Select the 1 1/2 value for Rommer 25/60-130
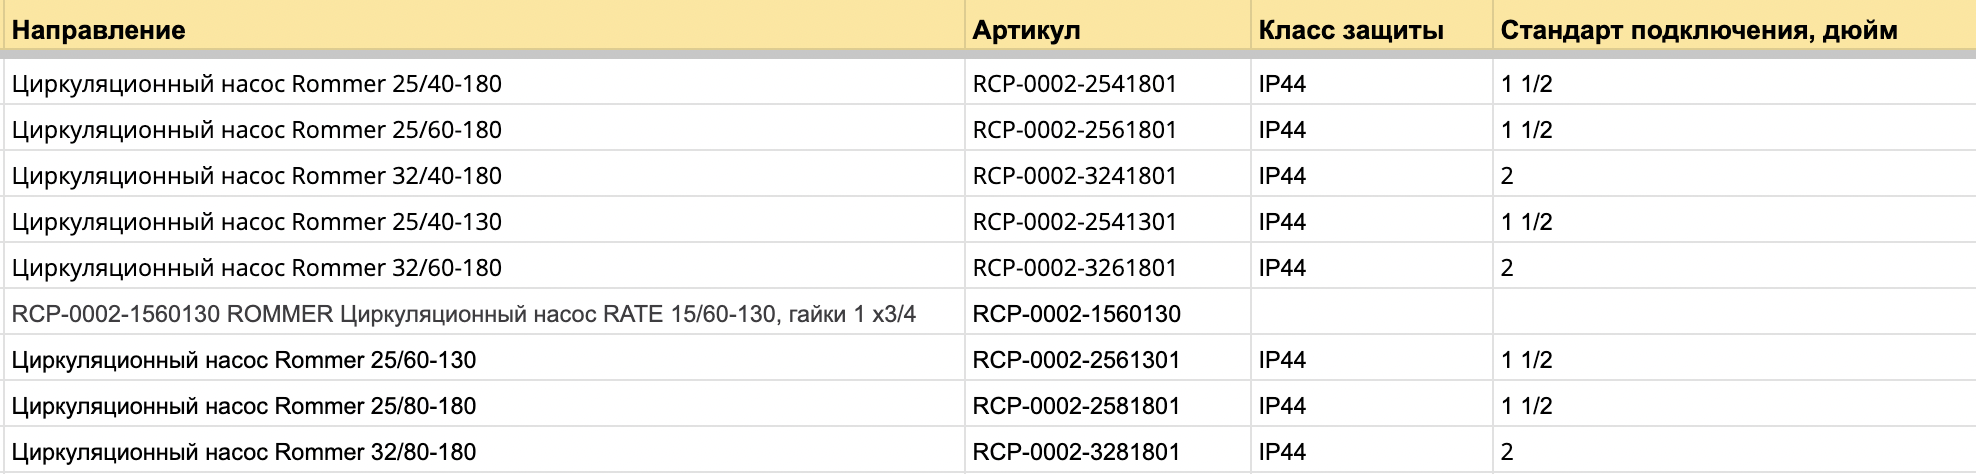Screen dimensions: 1976x474 (1735, 359)
